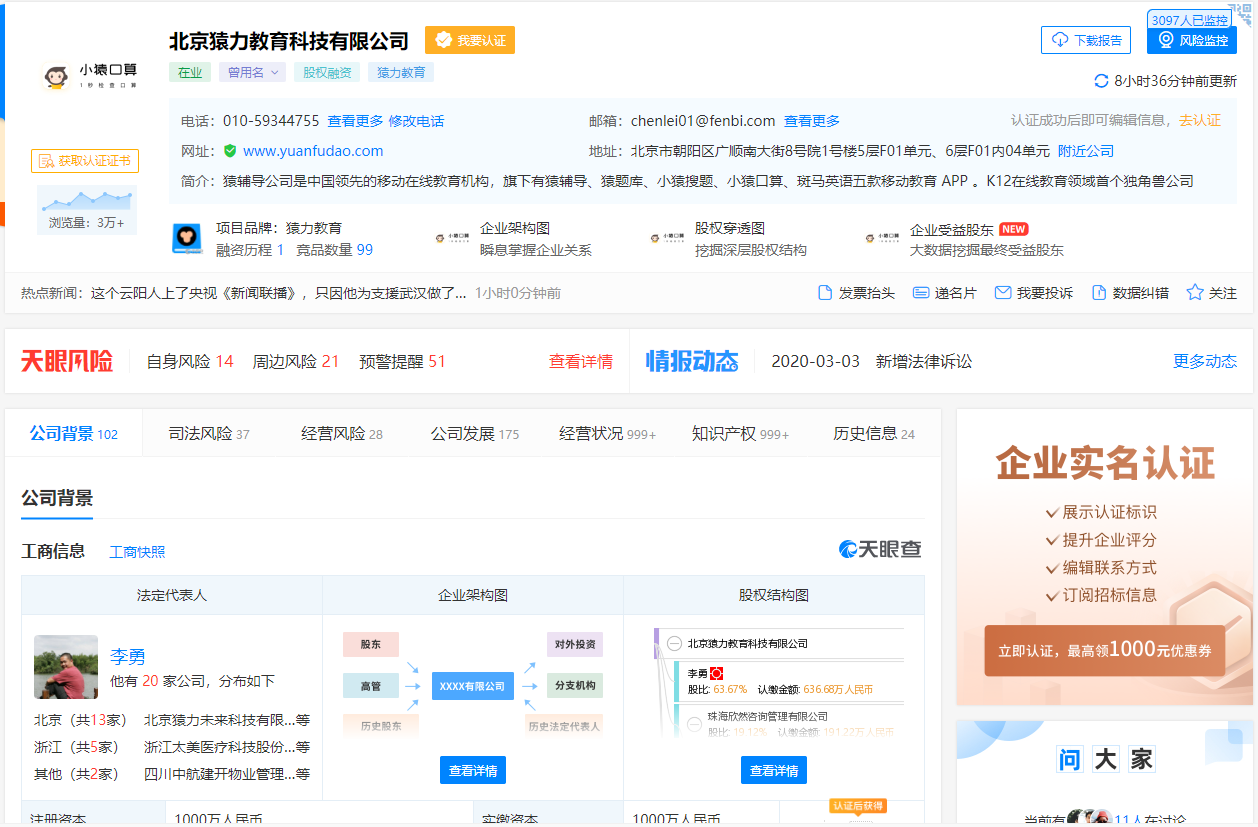
Task: Click the 项目品牌 猿力教育 logo icon
Action: (187, 239)
